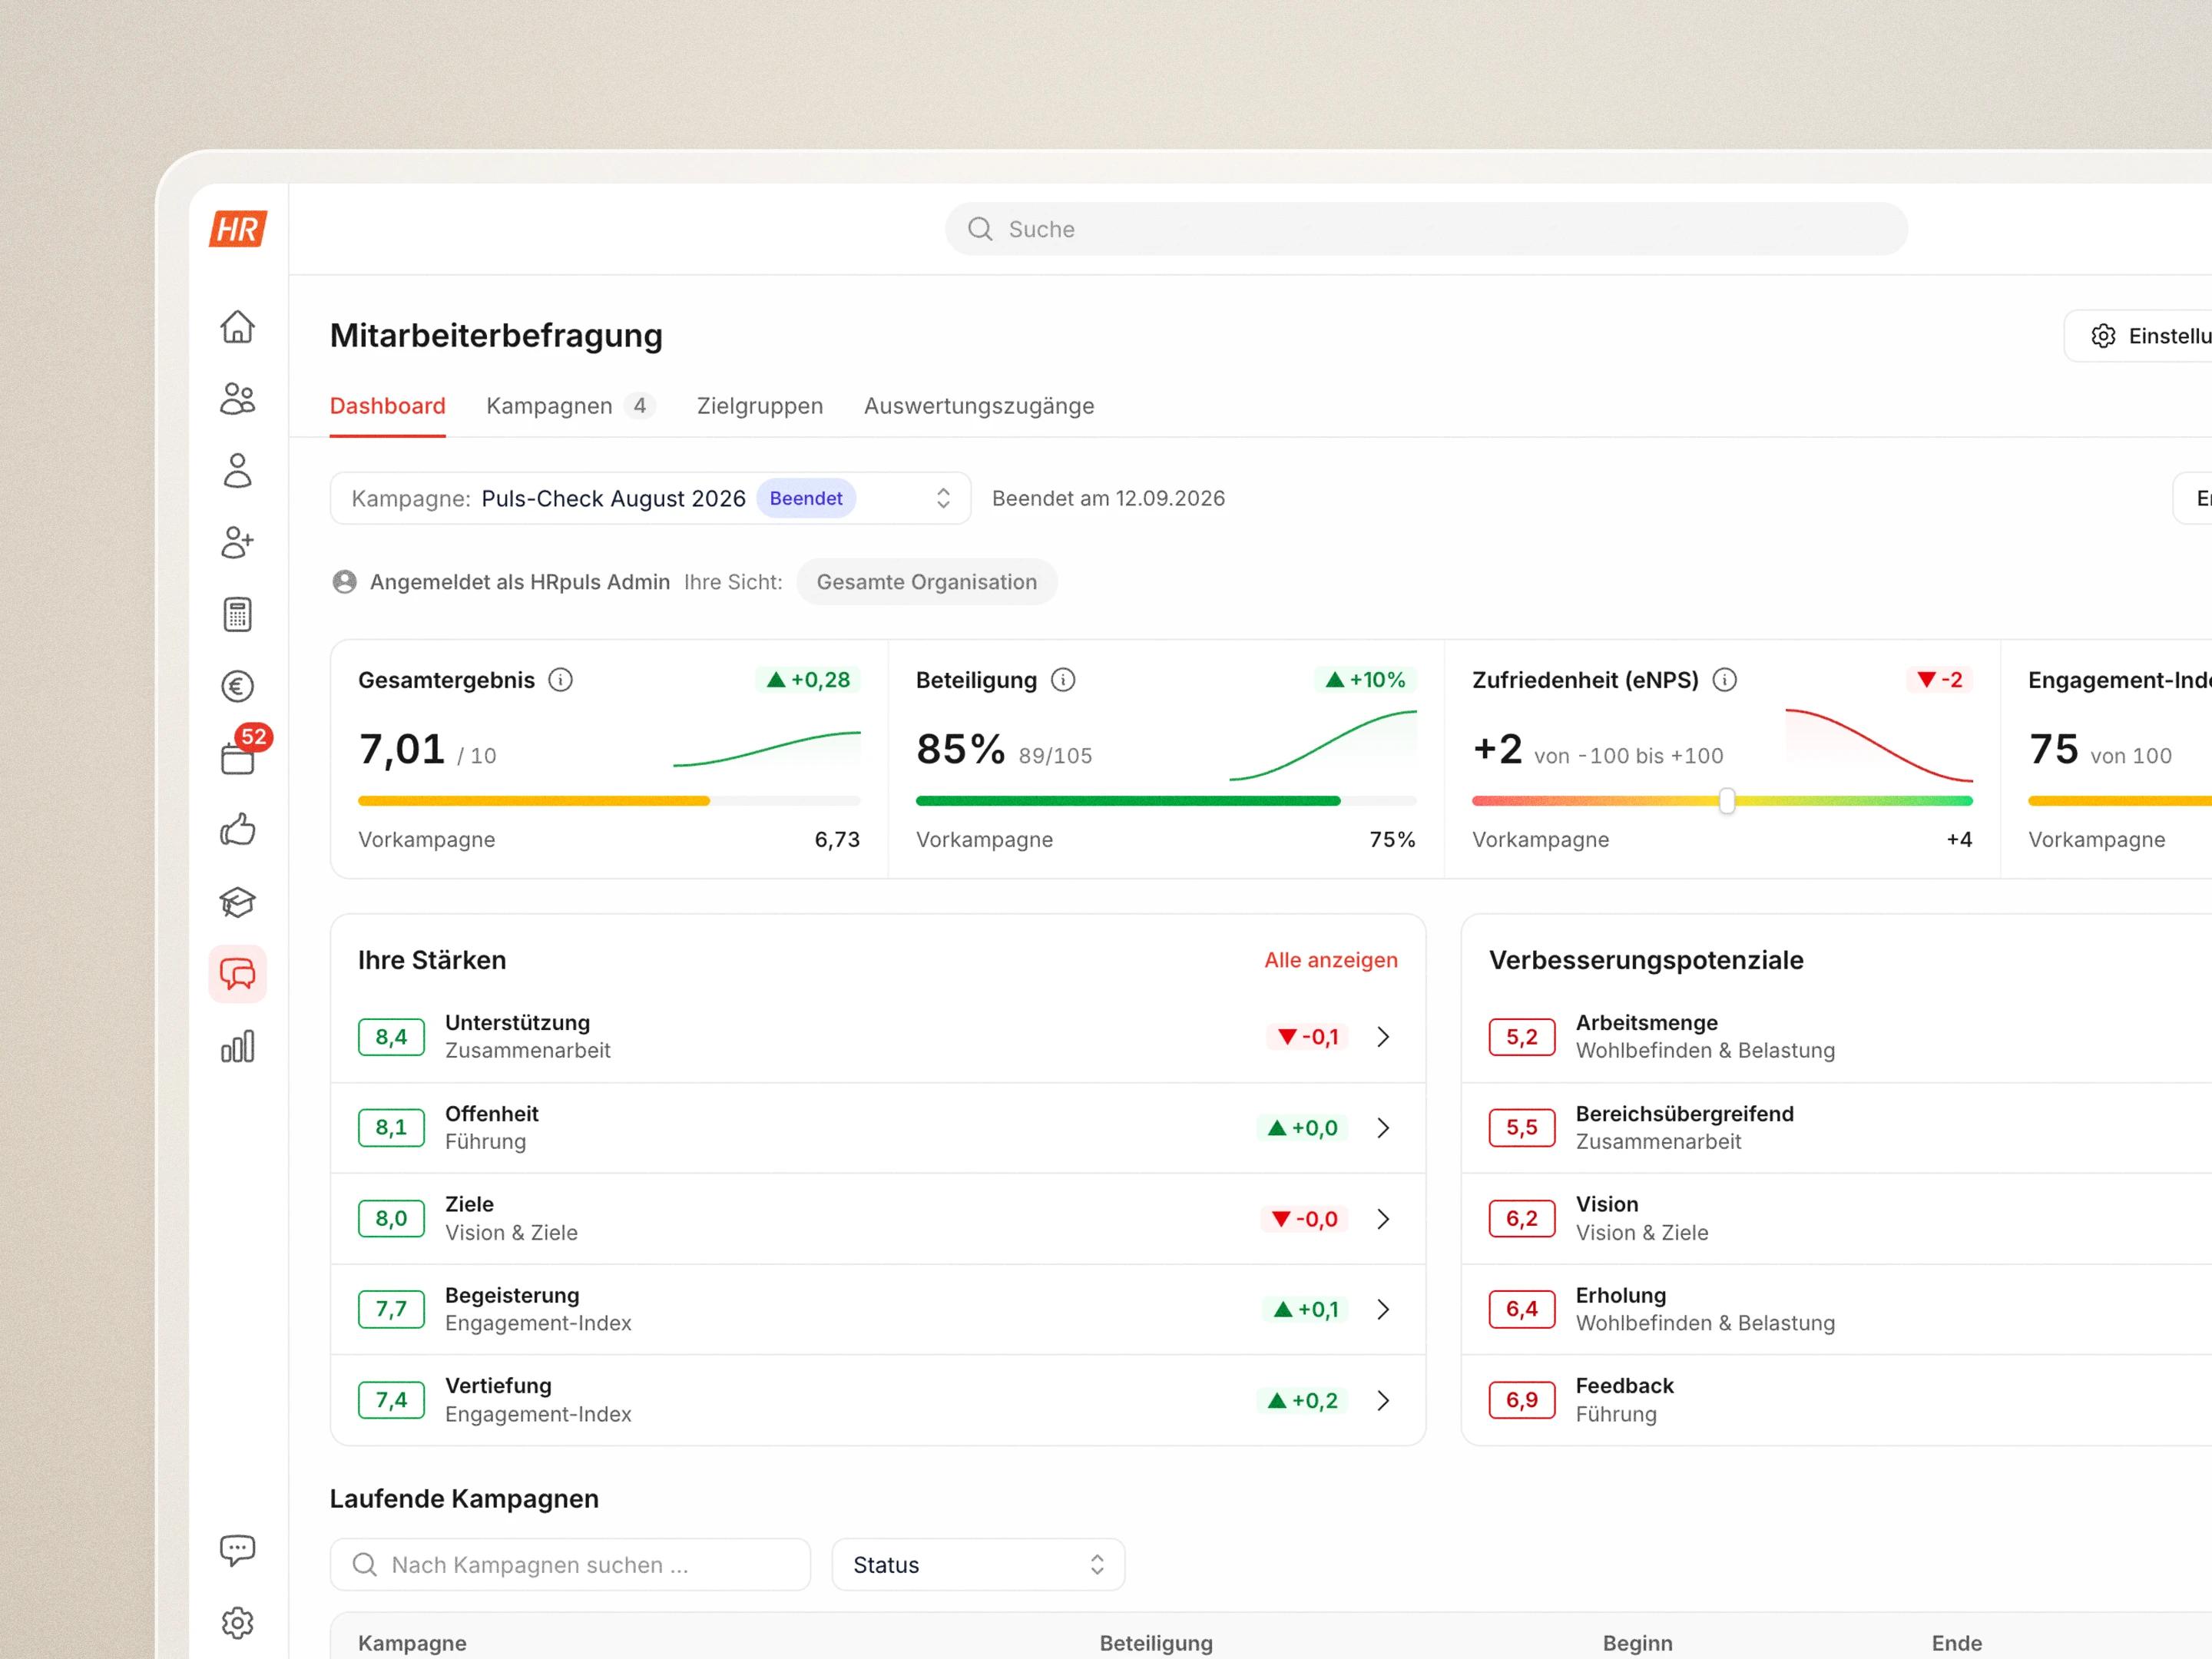This screenshot has width=2212, height=1659.
Task: Click the Beteiligung column header
Action: [1156, 1643]
